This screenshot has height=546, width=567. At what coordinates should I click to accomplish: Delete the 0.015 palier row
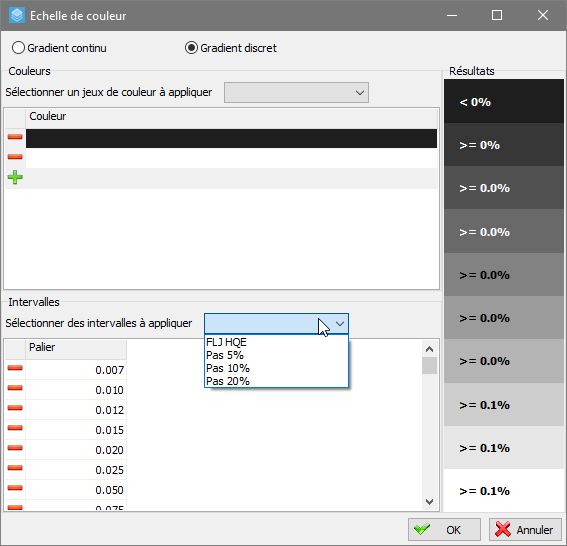tap(15, 428)
